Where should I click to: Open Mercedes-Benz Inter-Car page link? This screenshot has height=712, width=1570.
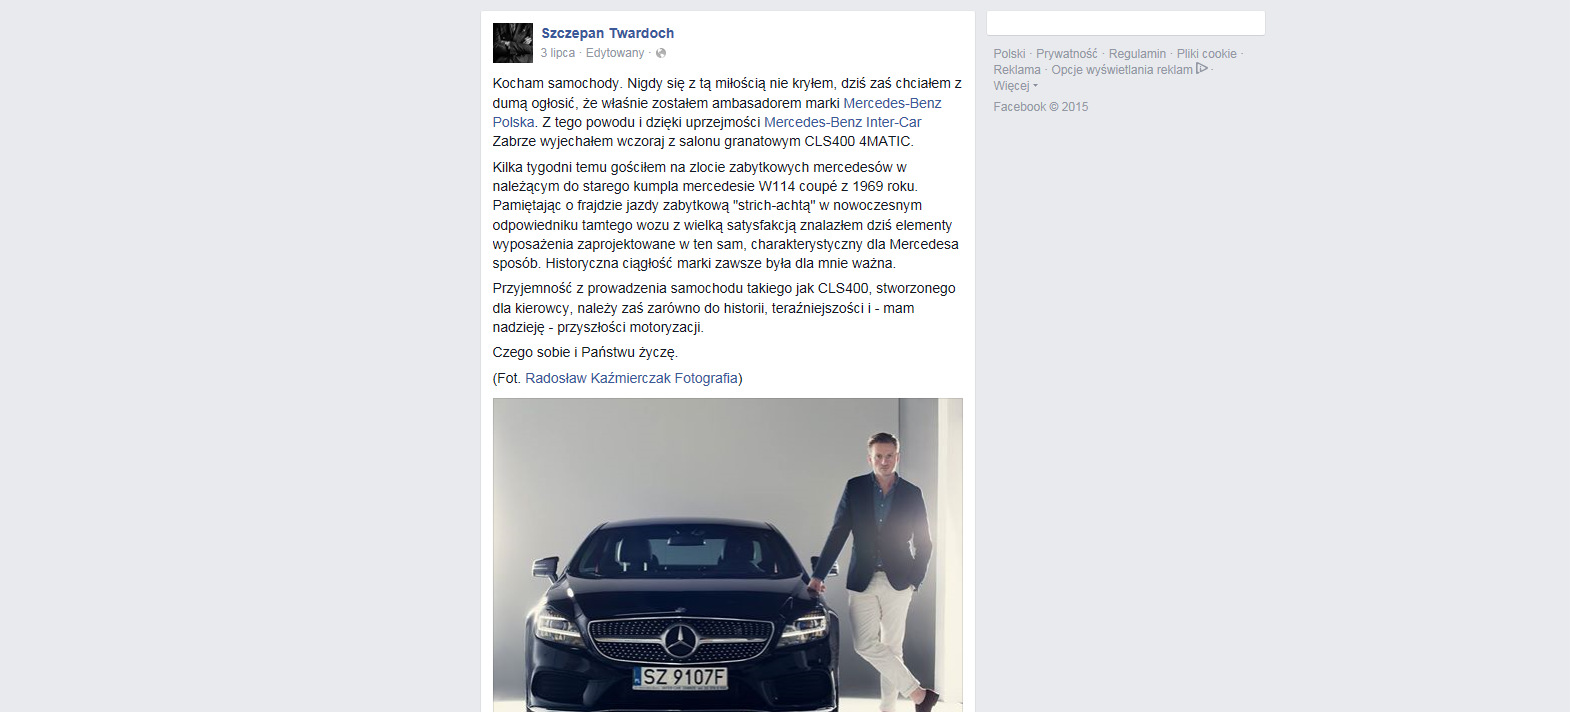click(843, 122)
